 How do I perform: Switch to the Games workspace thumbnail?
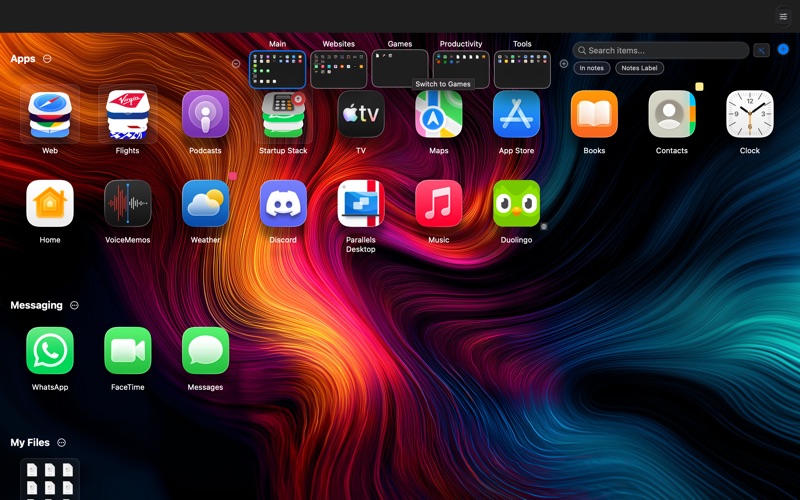pos(400,69)
